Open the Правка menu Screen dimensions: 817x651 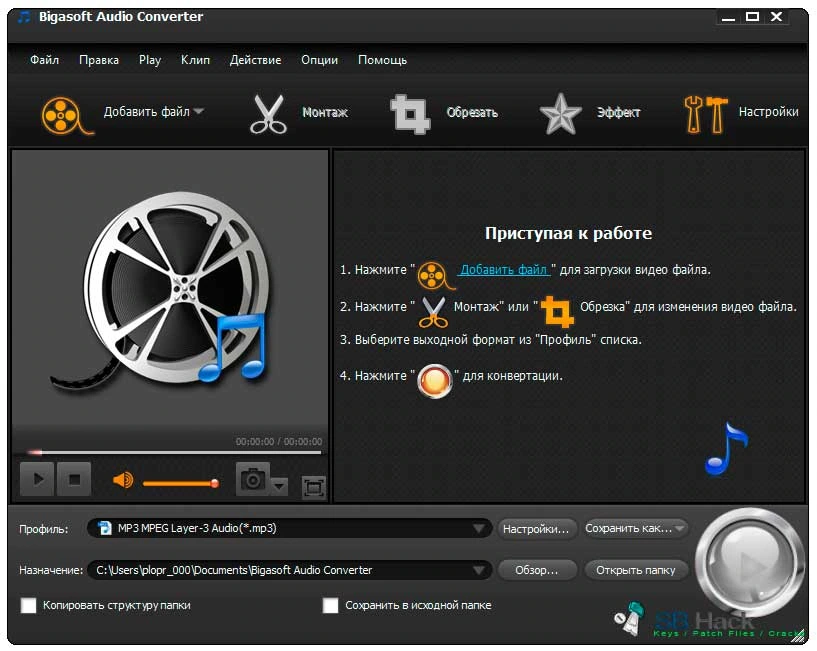coord(99,60)
